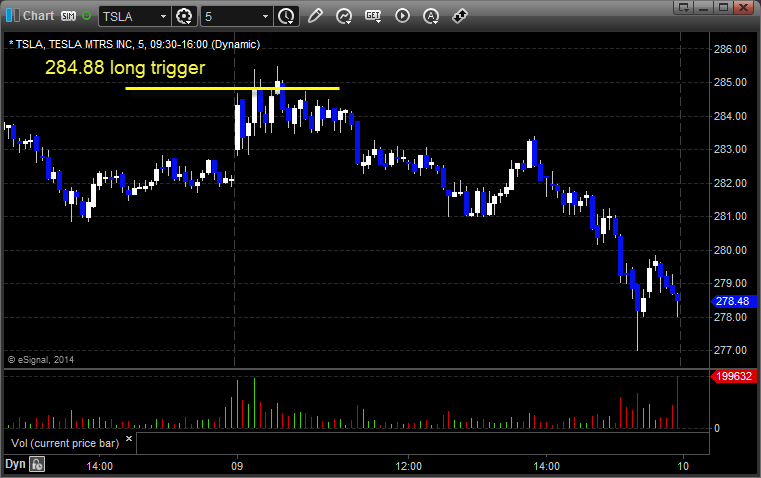Click the 283.00 price axis label
Screen dimensions: 761x478
coord(730,149)
